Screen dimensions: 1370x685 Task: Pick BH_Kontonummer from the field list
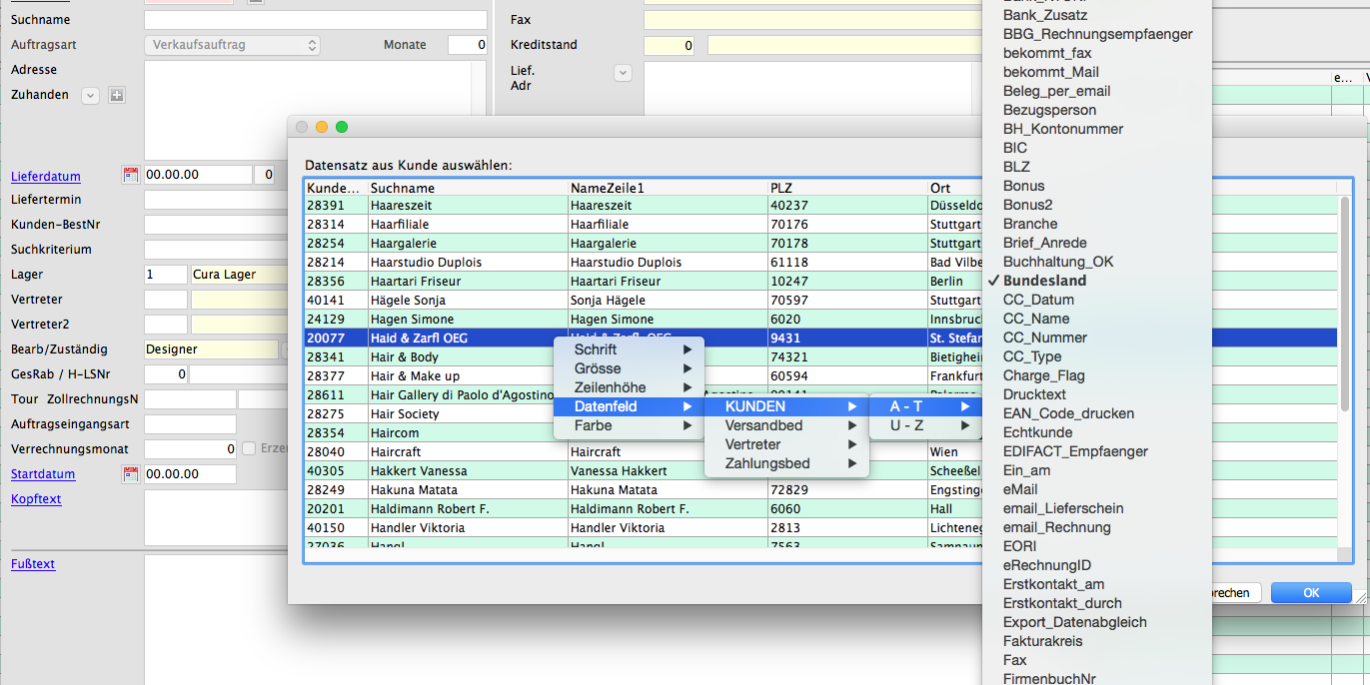point(1097,129)
